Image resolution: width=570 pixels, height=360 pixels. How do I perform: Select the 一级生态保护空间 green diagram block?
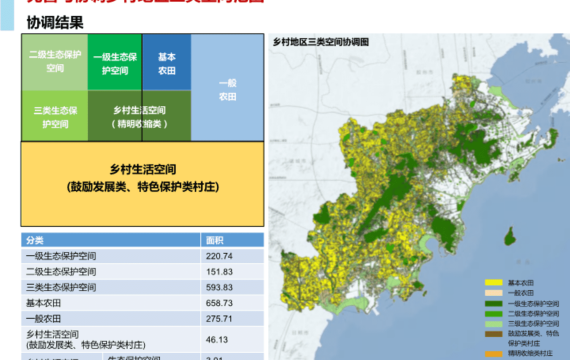115,62
